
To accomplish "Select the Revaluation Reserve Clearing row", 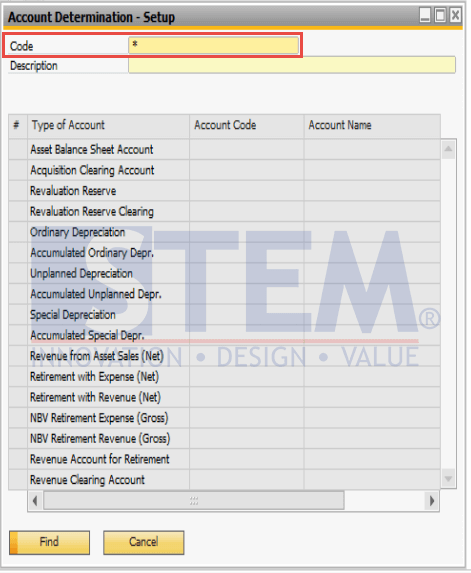I will tap(224, 212).
